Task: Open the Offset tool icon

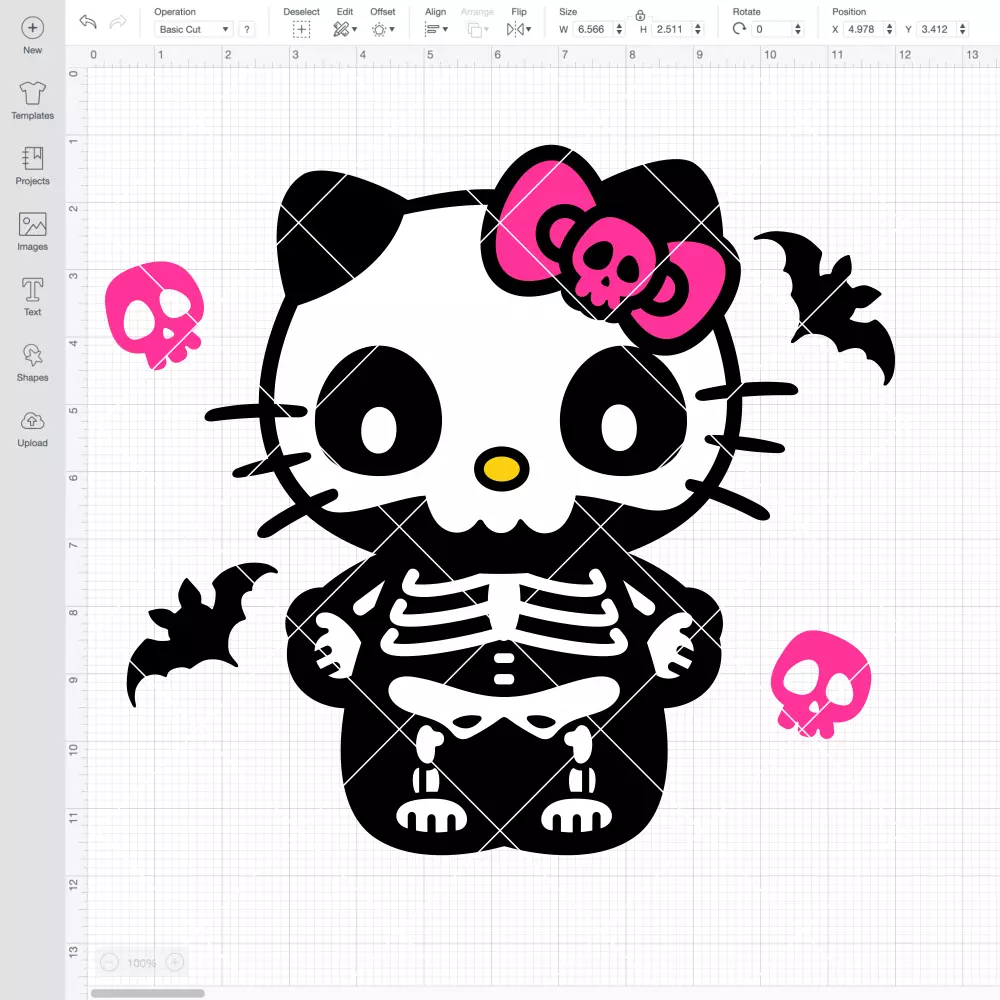Action: coord(379,29)
